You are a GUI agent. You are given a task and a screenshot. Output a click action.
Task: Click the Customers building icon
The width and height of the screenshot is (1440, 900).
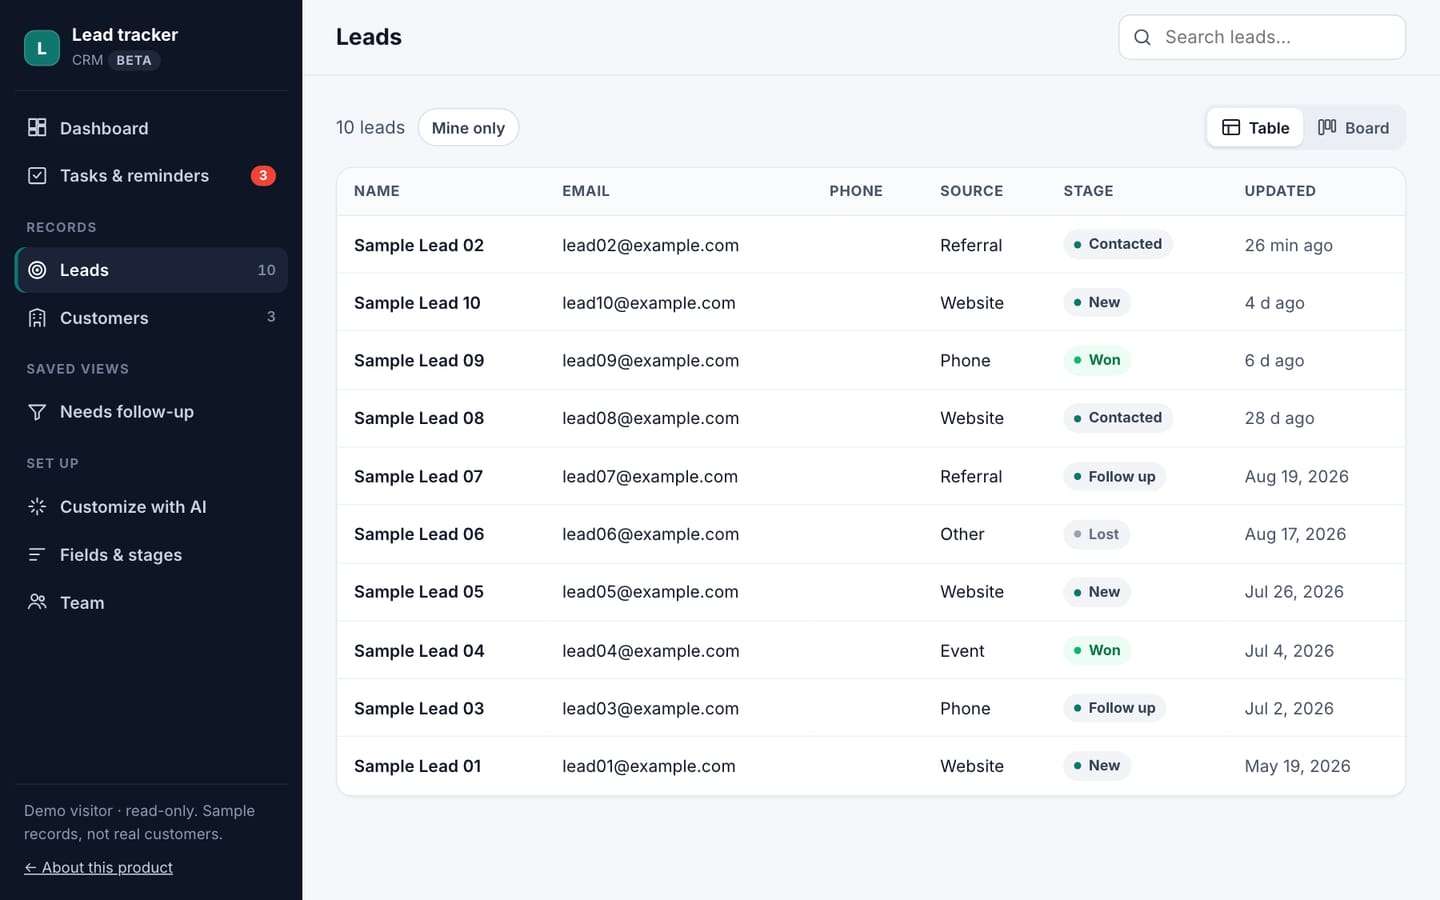(37, 318)
